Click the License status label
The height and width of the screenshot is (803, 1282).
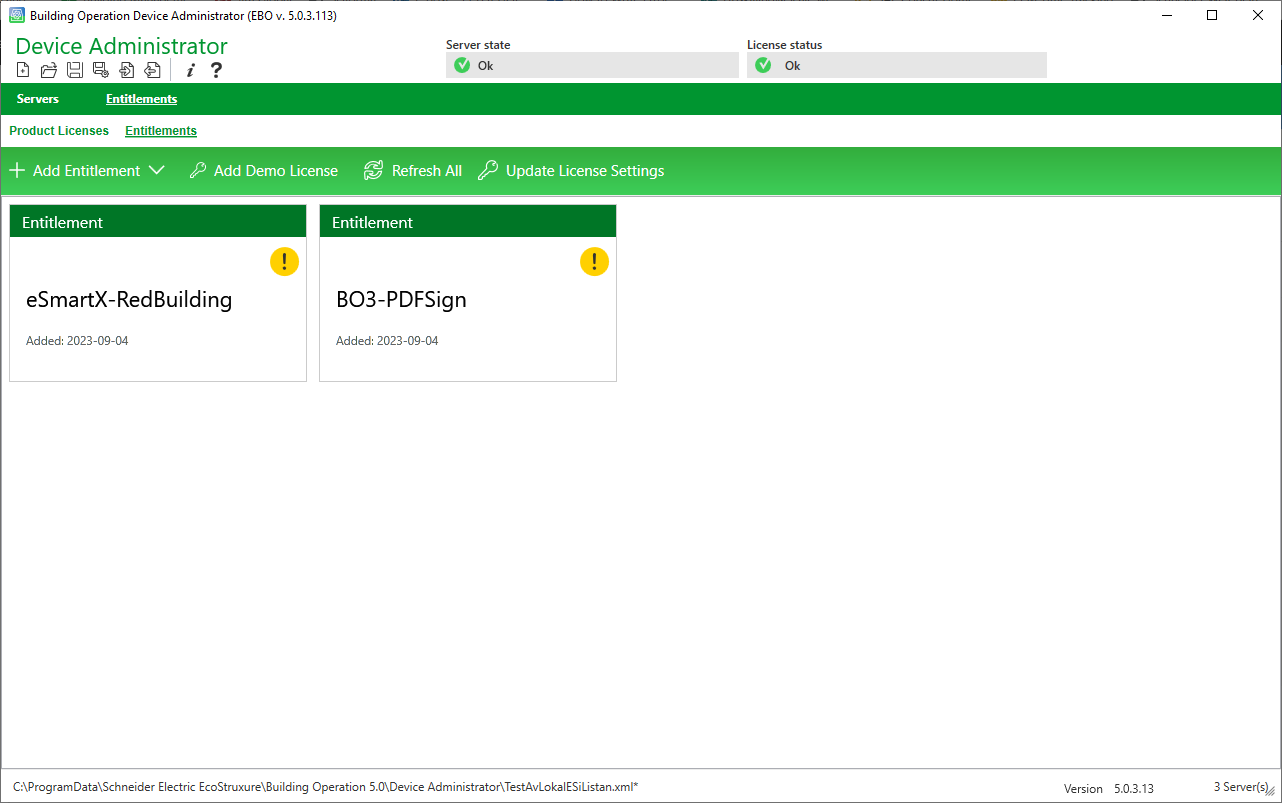(x=785, y=45)
